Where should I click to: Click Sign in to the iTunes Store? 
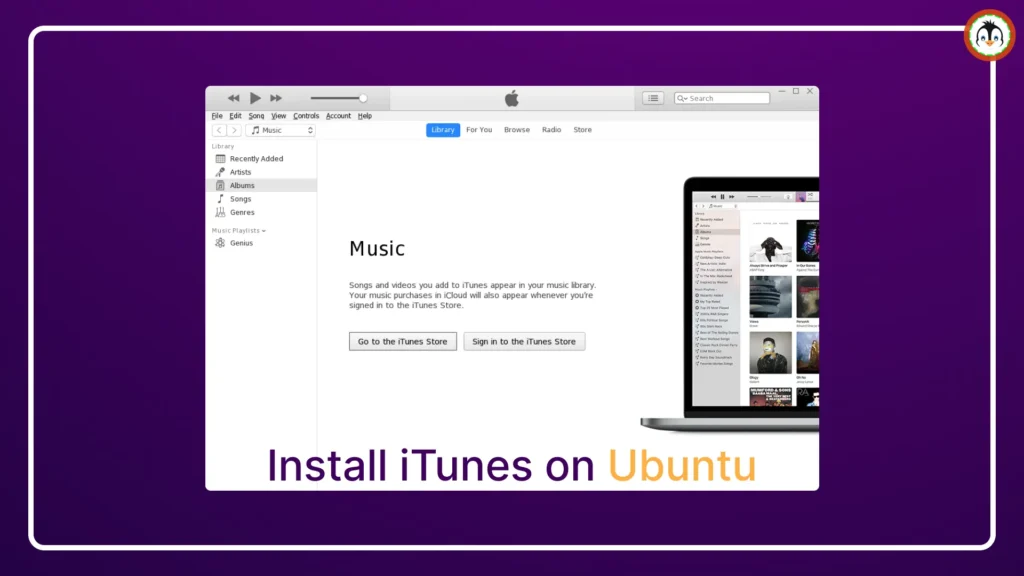(524, 341)
